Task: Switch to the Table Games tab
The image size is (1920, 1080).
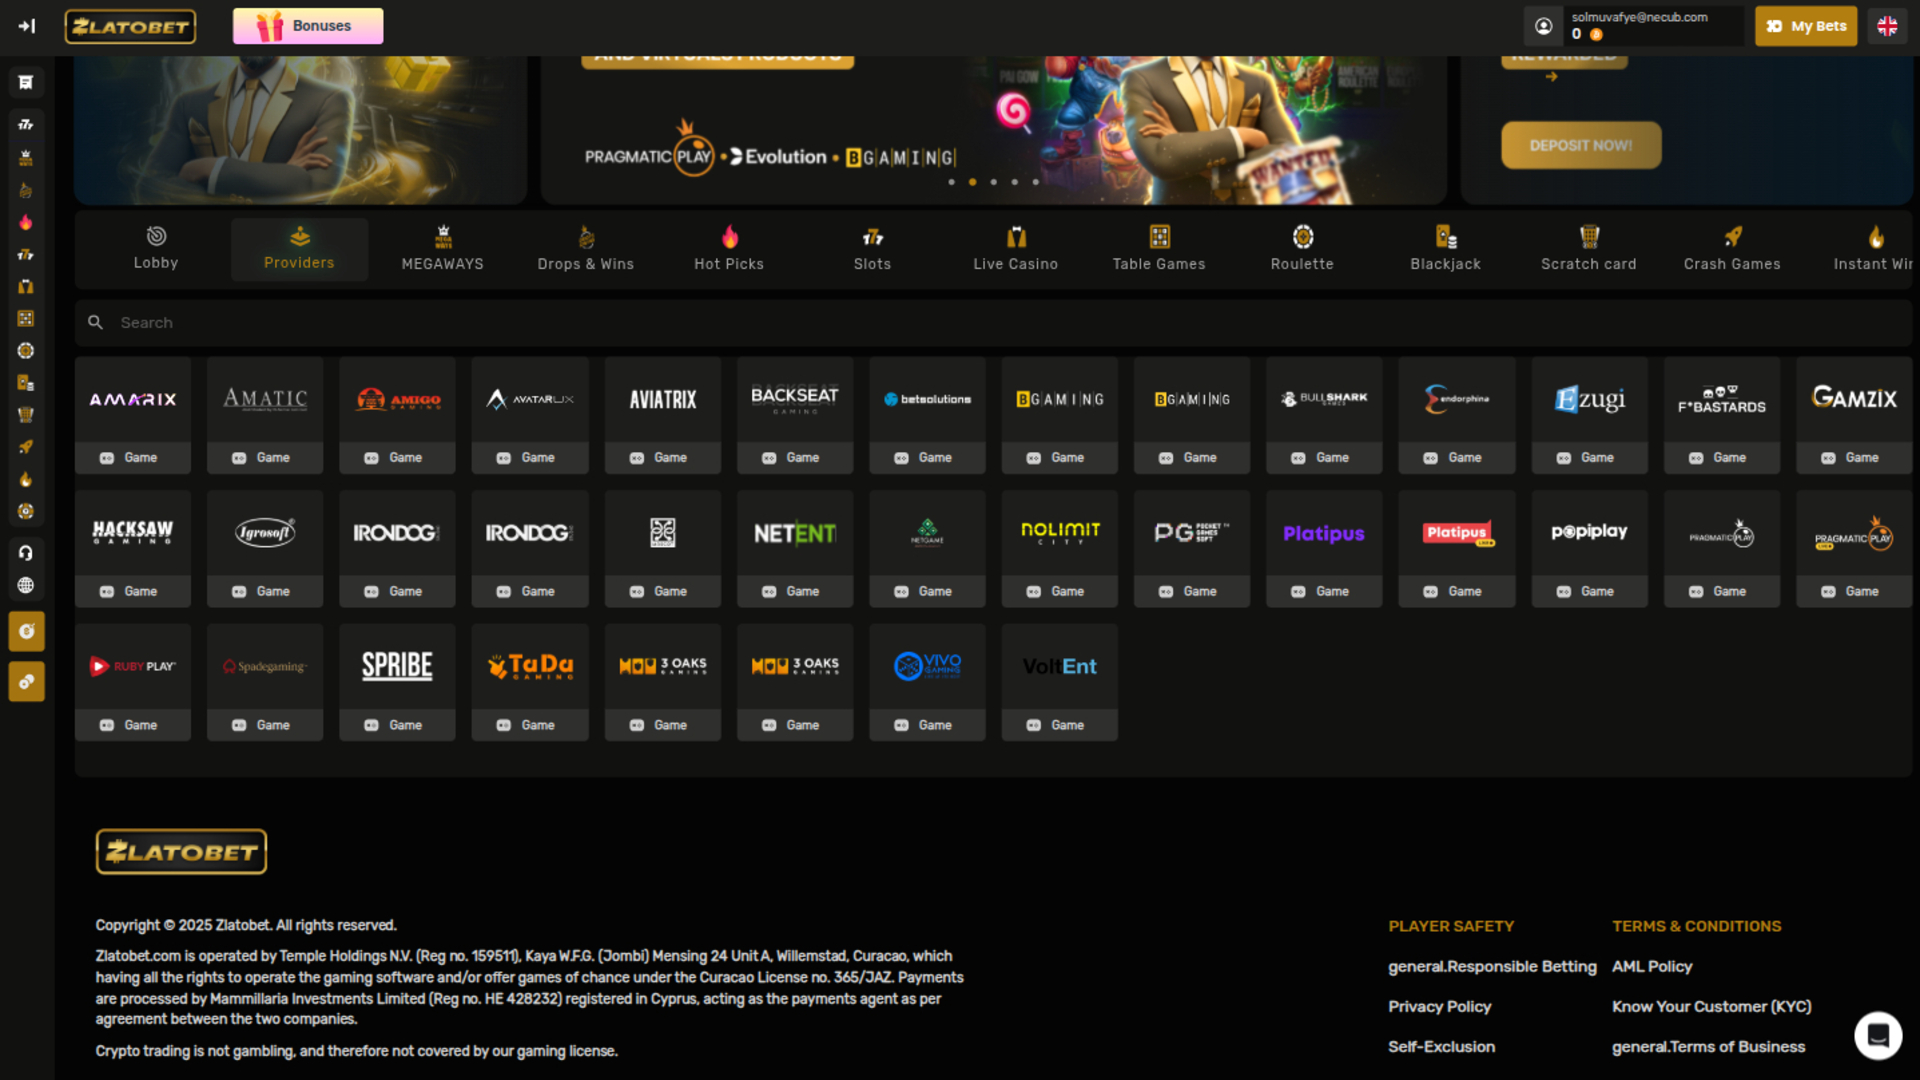Action: click(x=1158, y=248)
